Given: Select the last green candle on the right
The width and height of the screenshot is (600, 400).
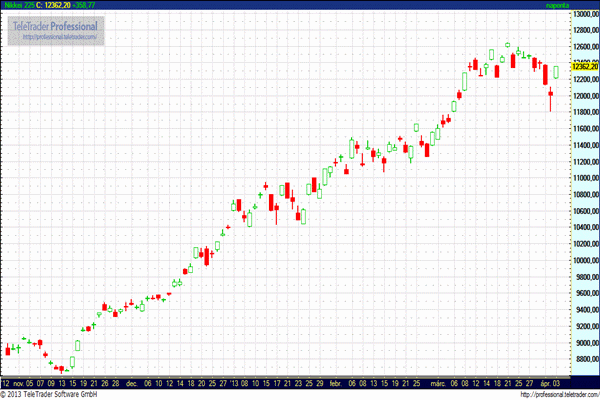Looking at the screenshot, I should tap(556, 72).
